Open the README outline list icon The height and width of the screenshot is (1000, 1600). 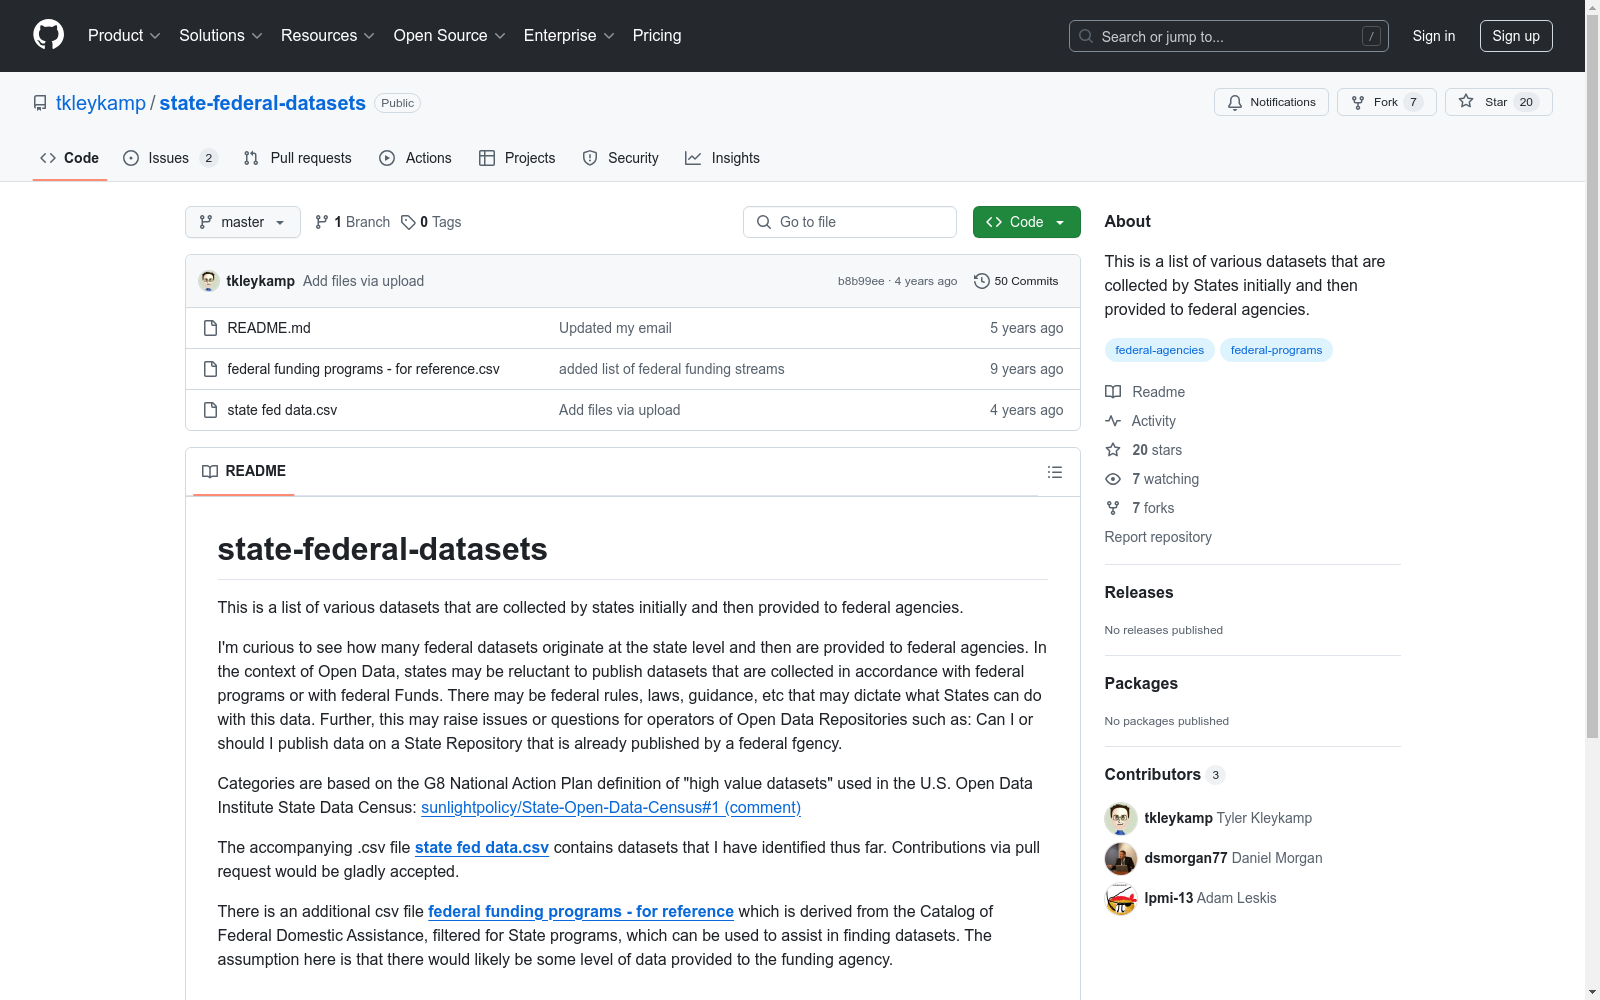(x=1055, y=472)
